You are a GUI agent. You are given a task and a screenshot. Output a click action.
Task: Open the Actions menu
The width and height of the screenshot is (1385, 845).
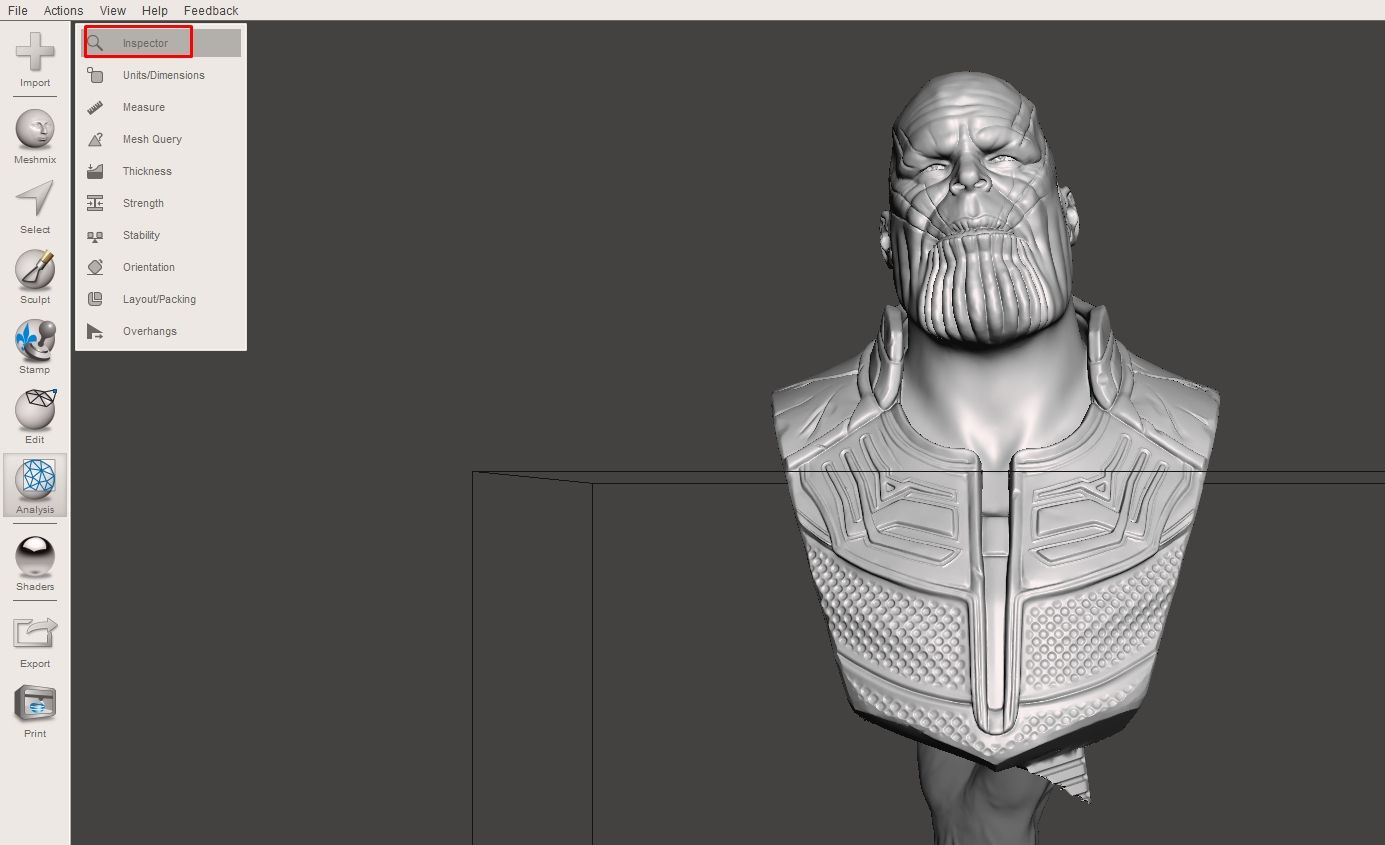pyautogui.click(x=63, y=10)
